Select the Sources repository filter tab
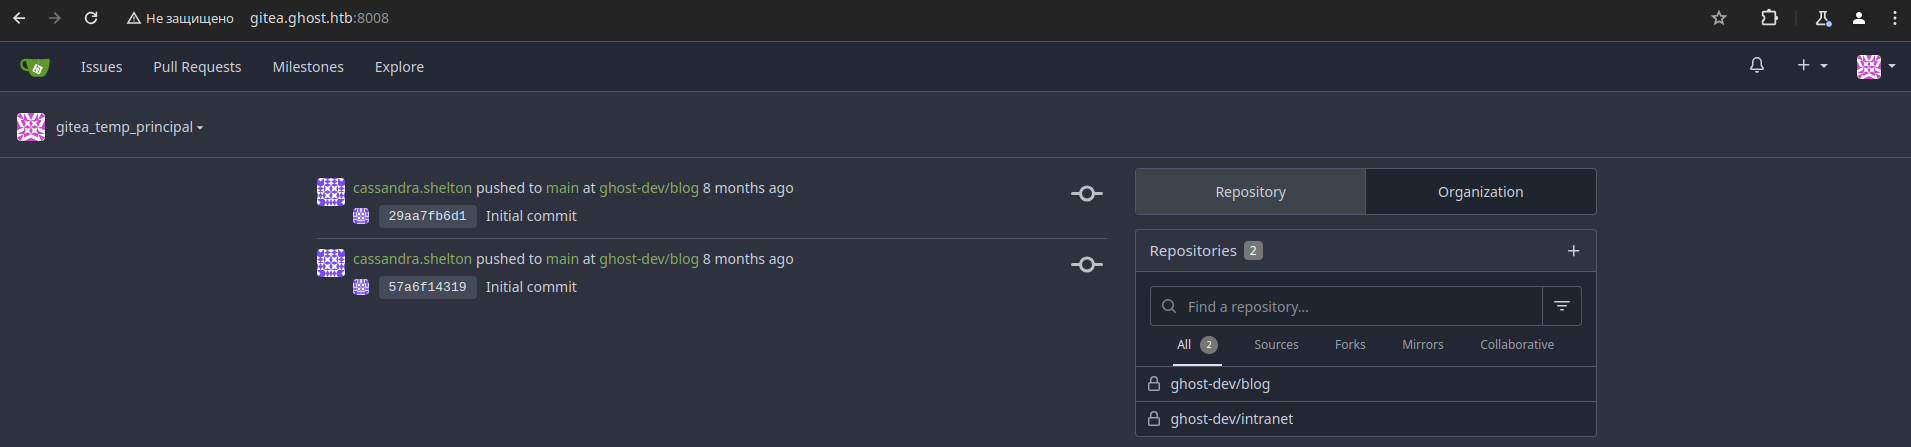The image size is (1911, 447). point(1276,345)
